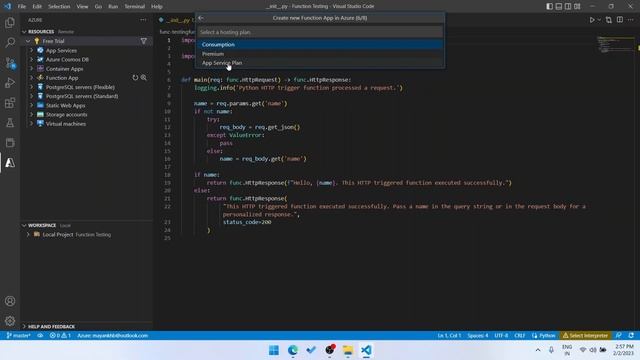Open the Run menu
Image resolution: width=640 pixels, height=360 pixels.
pos(113,7)
